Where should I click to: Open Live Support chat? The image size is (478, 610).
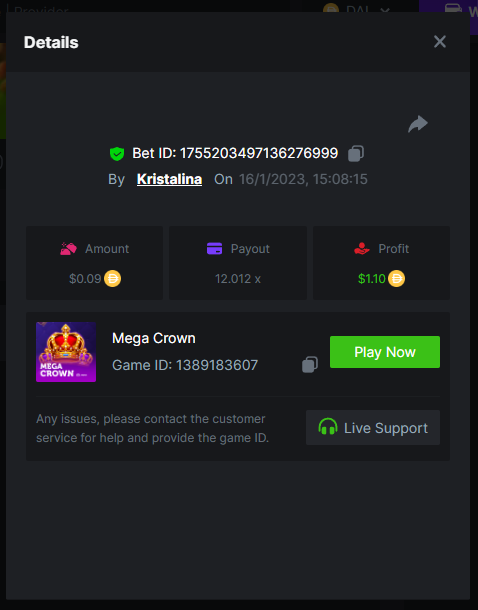[373, 428]
